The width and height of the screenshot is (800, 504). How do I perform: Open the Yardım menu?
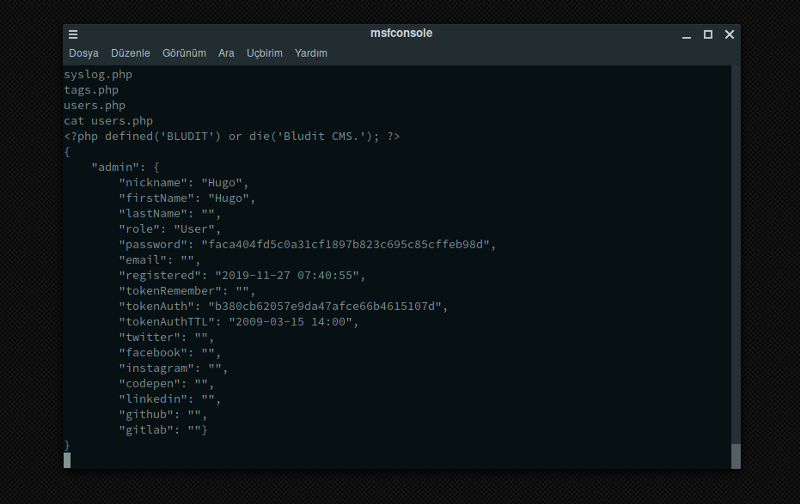(x=311, y=53)
